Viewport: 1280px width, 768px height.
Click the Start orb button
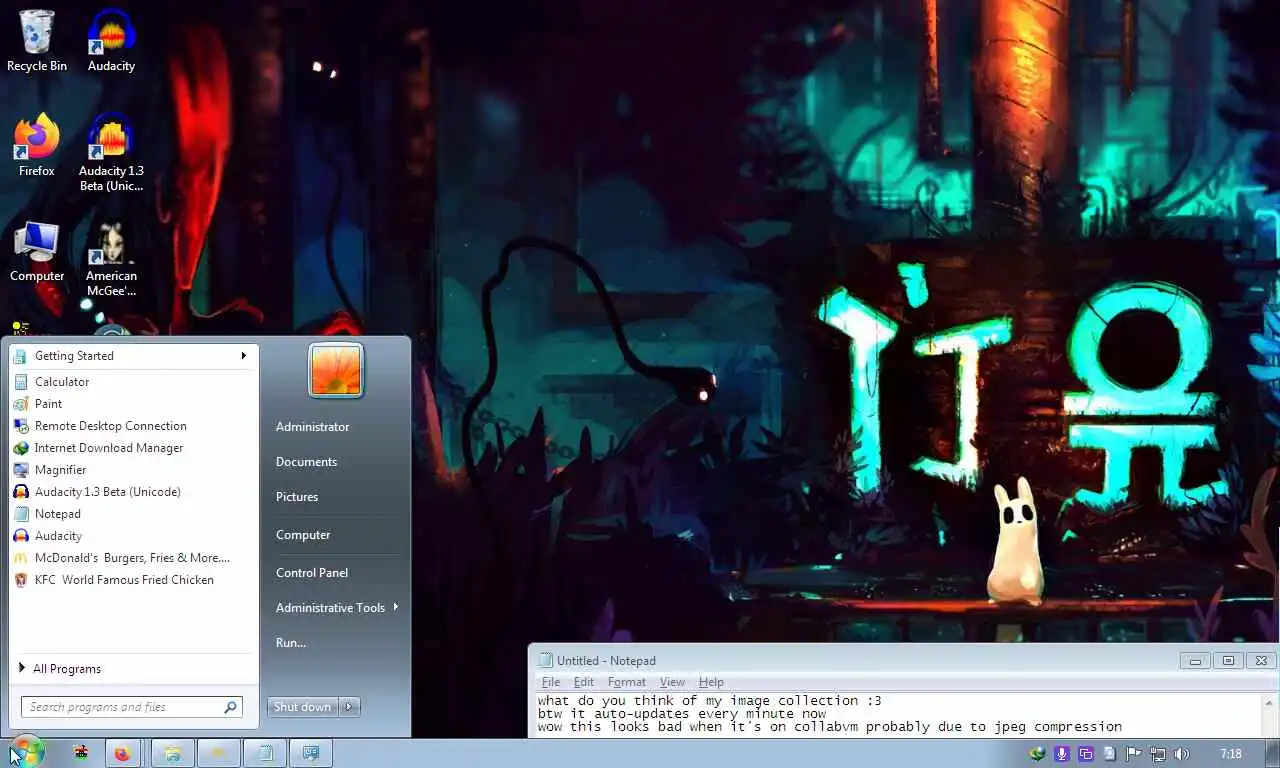[x=26, y=753]
